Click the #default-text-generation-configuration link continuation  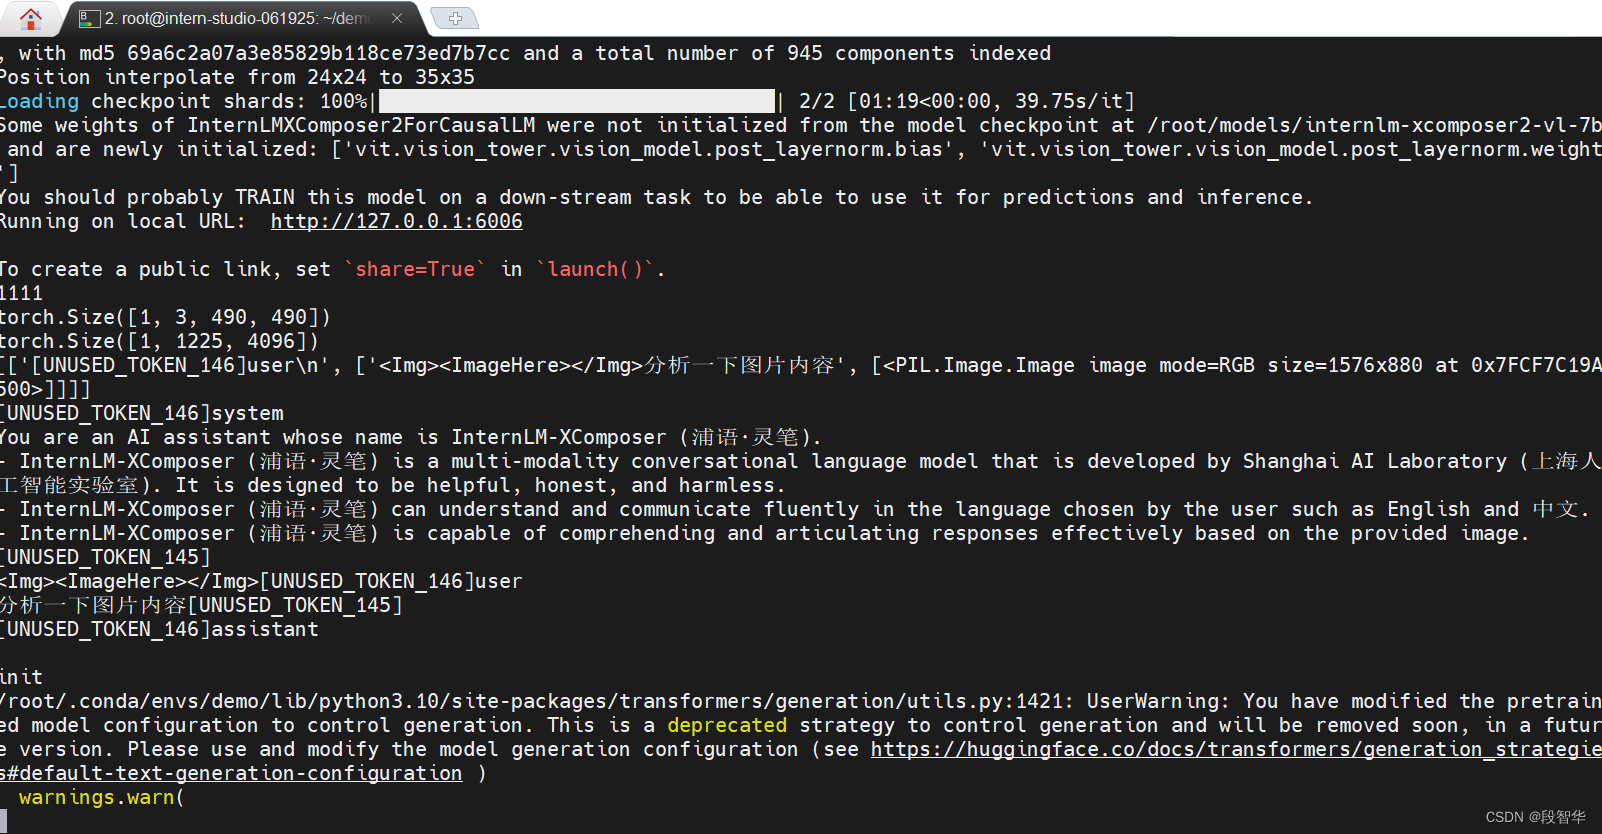pyautogui.click(x=231, y=773)
